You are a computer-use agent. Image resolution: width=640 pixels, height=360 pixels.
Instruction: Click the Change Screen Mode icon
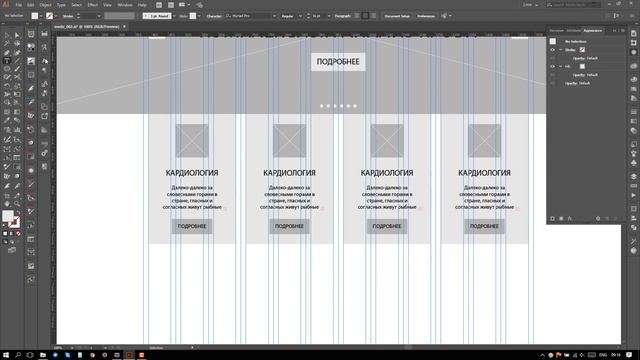click(11, 249)
